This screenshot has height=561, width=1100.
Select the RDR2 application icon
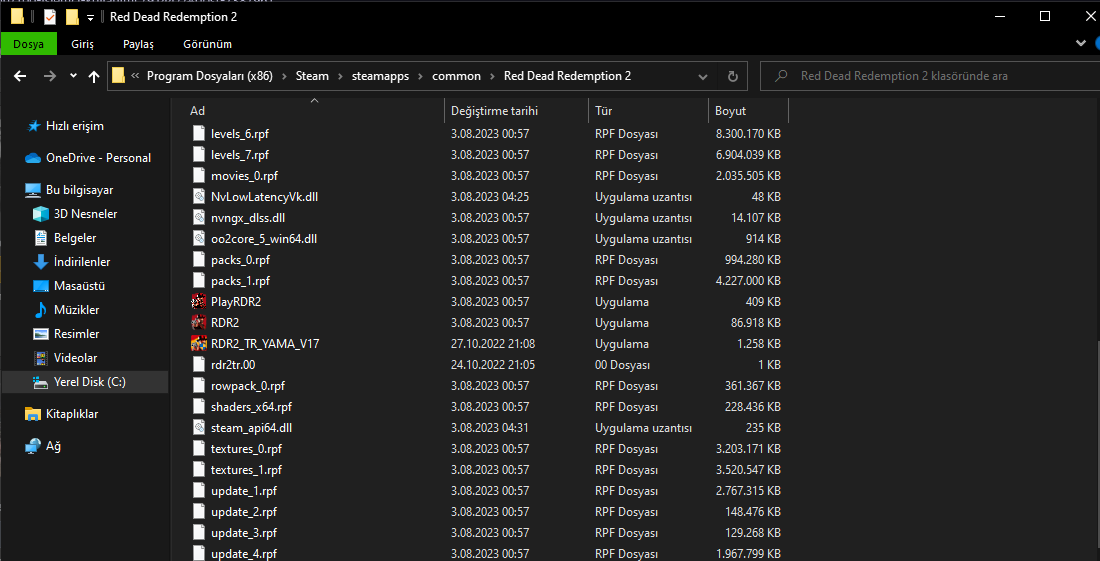point(198,322)
